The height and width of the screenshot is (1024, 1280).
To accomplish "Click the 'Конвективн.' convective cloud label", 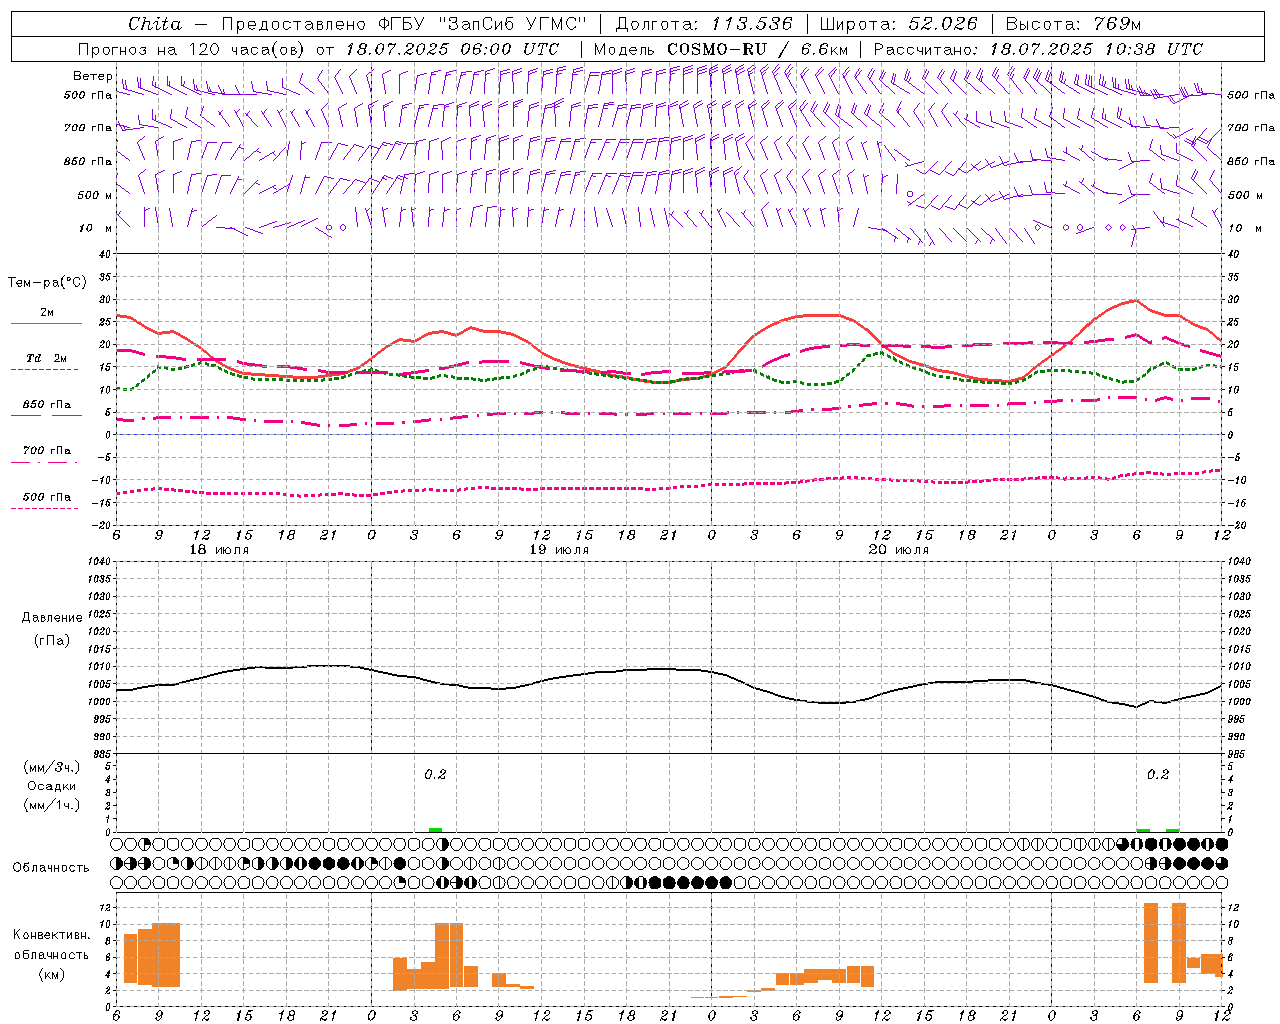I will [x=52, y=935].
